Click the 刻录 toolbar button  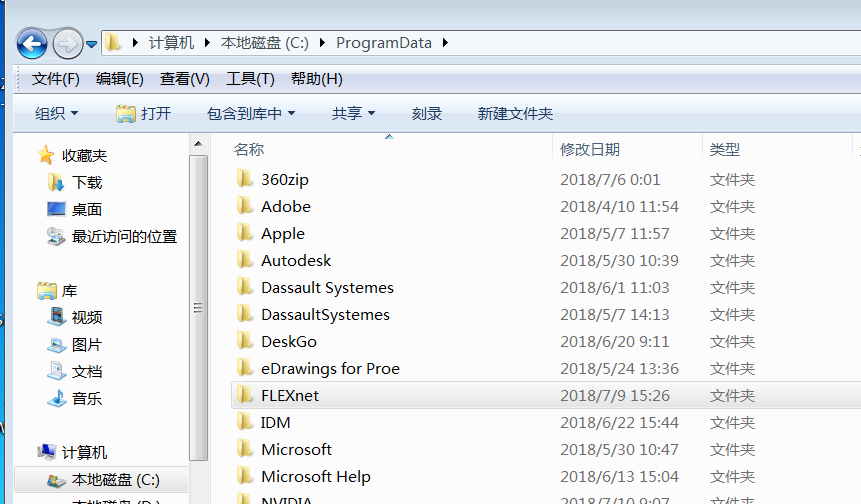coord(427,114)
